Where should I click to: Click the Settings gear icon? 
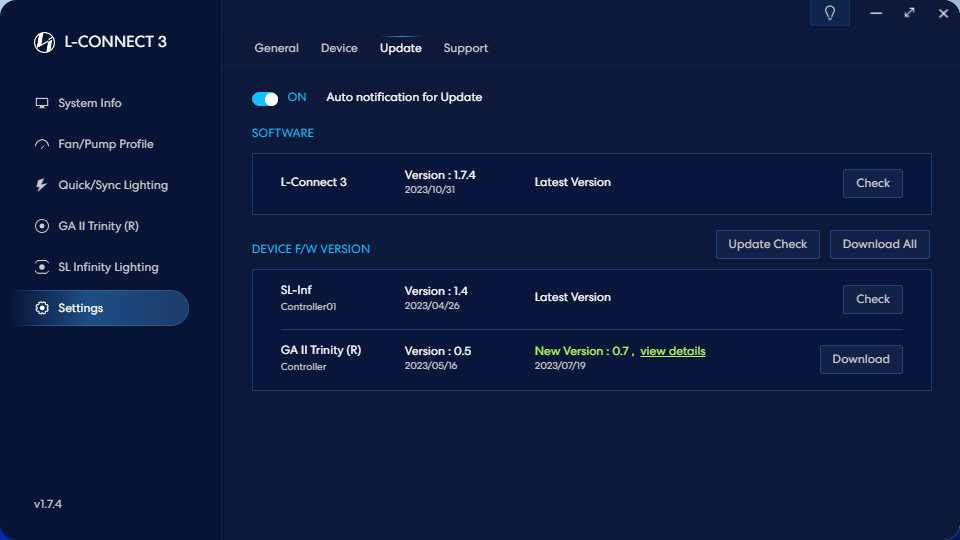click(42, 308)
